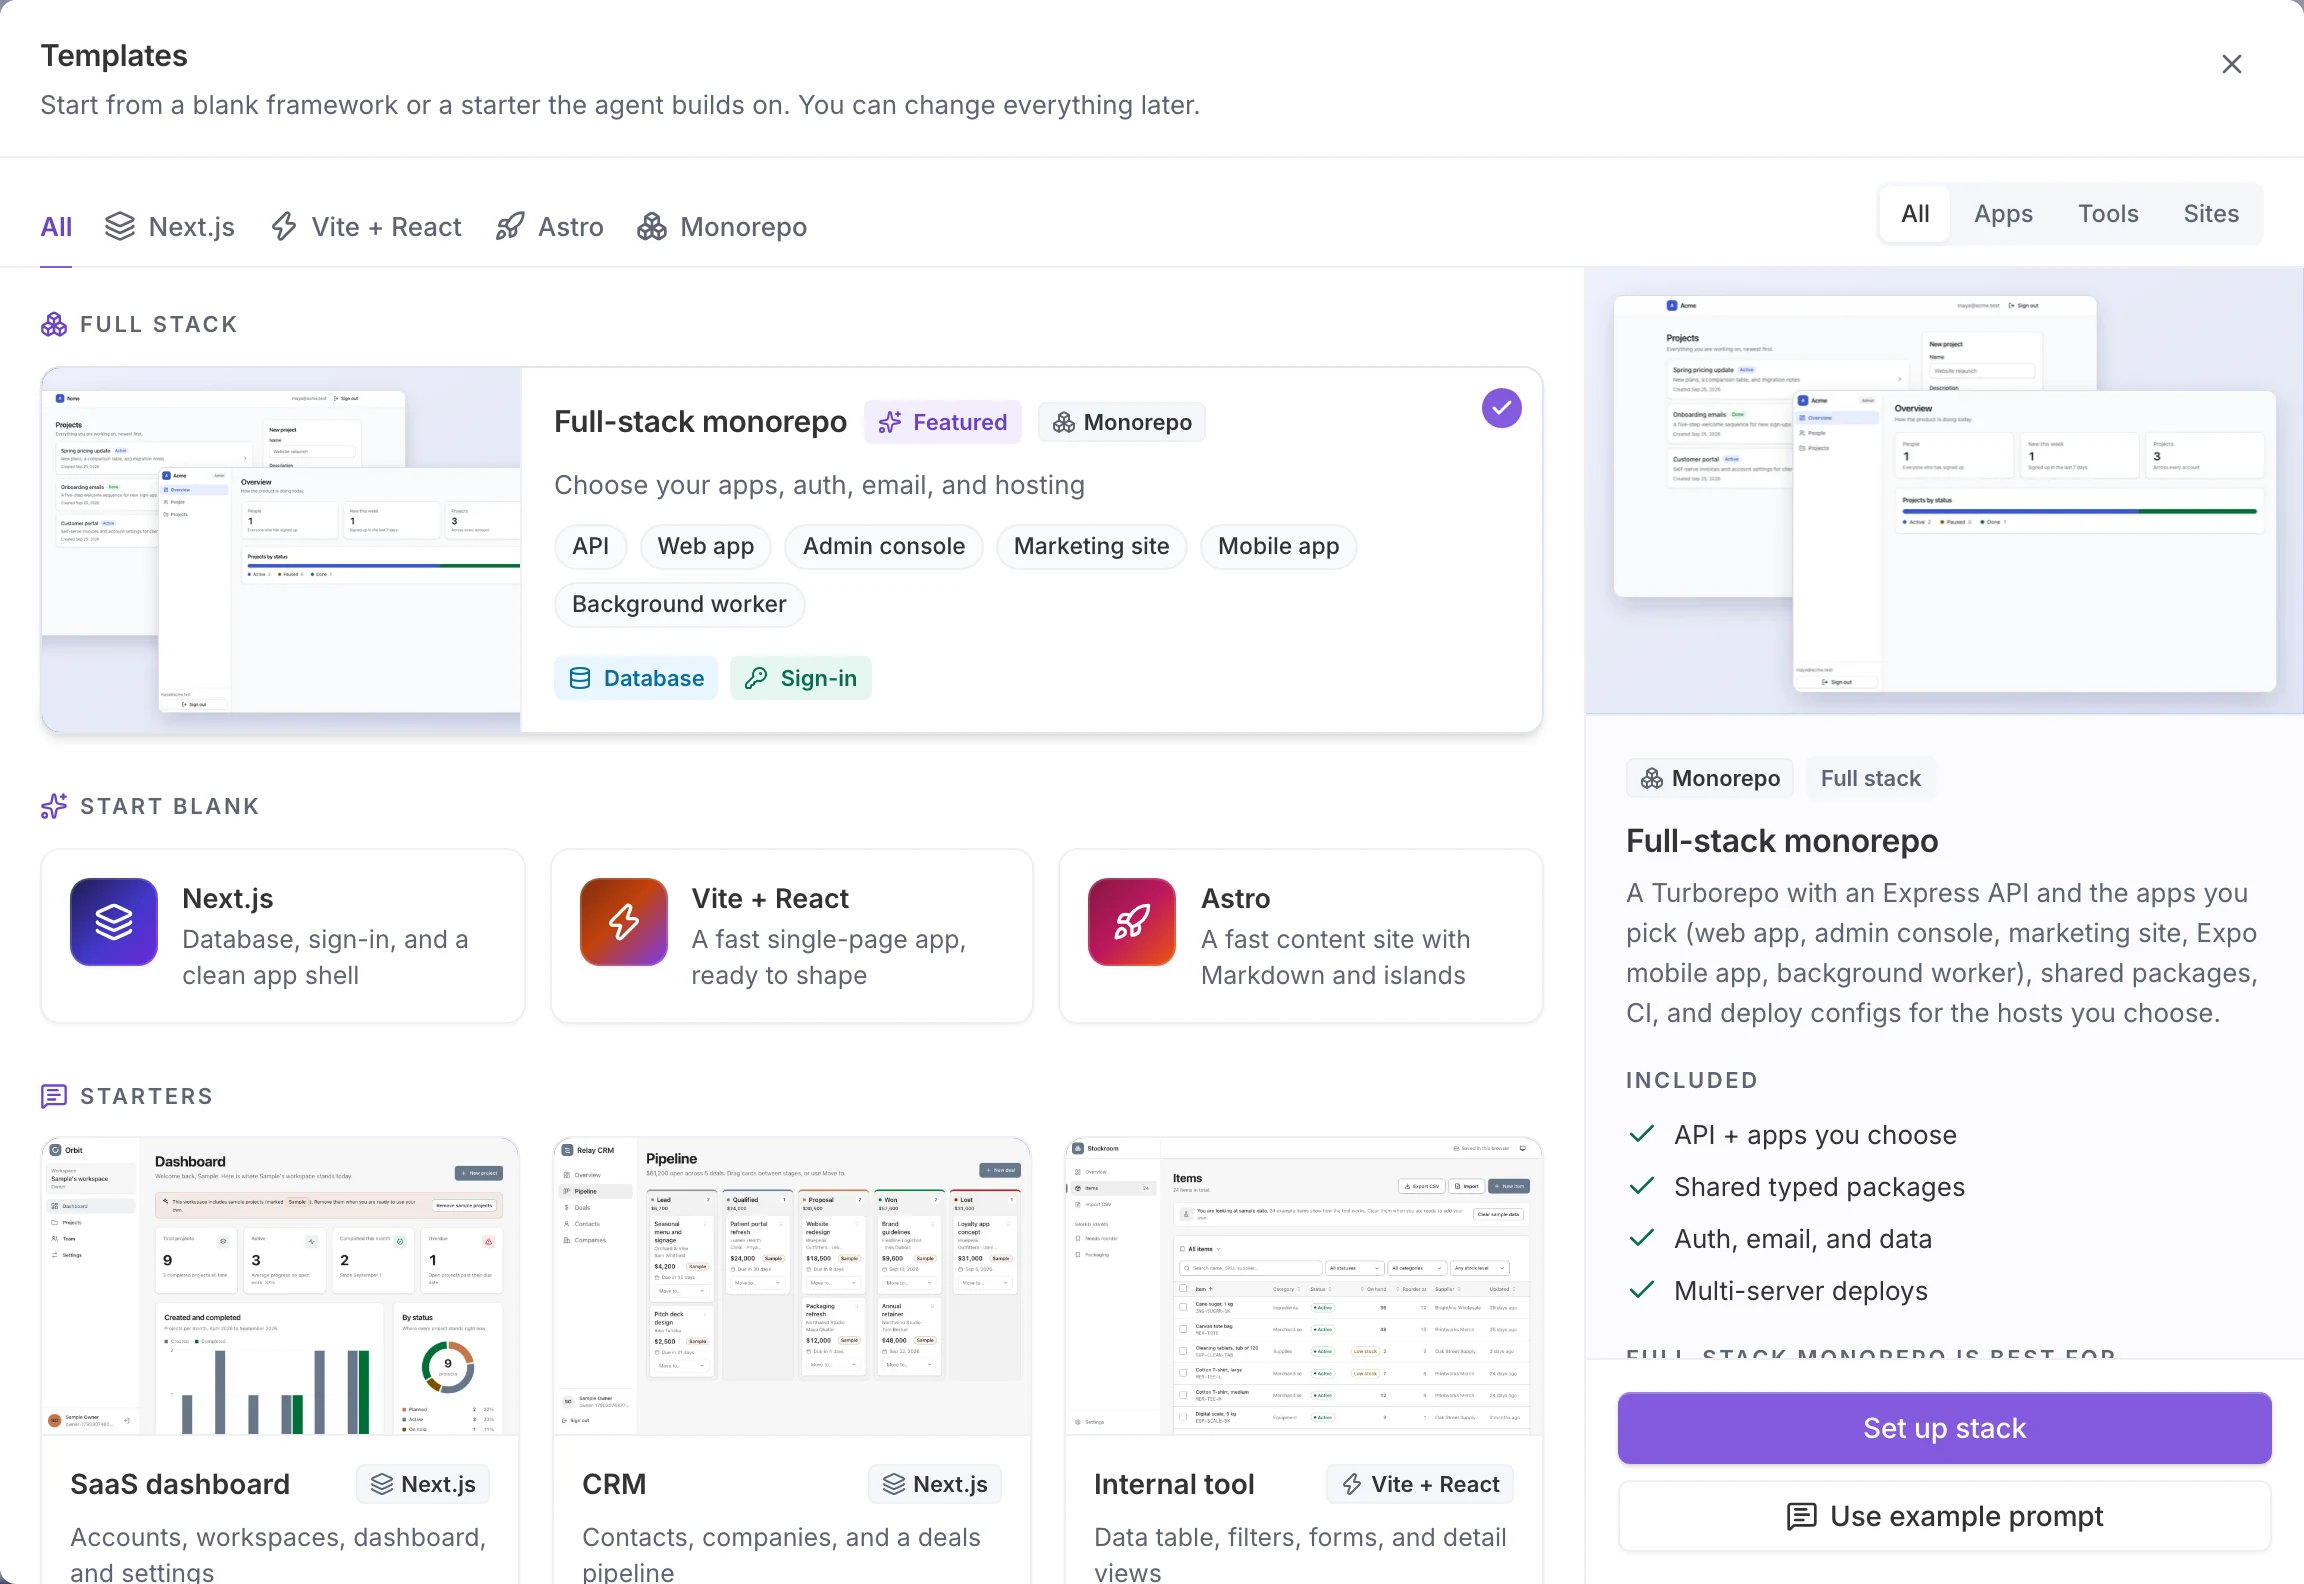Click the SaaS dashboard title
The height and width of the screenshot is (1584, 2304).
click(180, 1484)
